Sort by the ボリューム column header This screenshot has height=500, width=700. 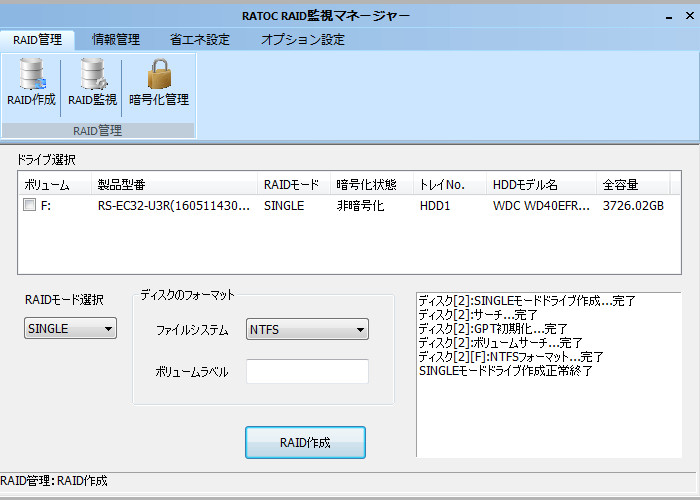[x=54, y=184]
